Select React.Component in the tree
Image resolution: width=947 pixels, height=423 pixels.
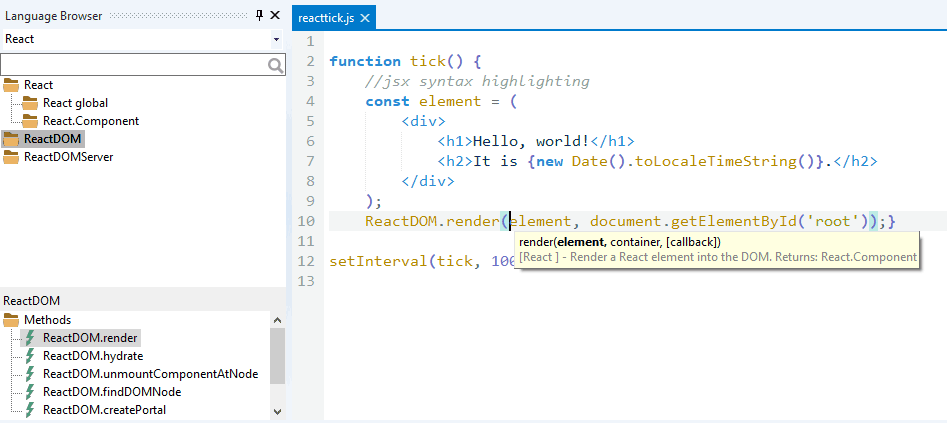[91, 121]
